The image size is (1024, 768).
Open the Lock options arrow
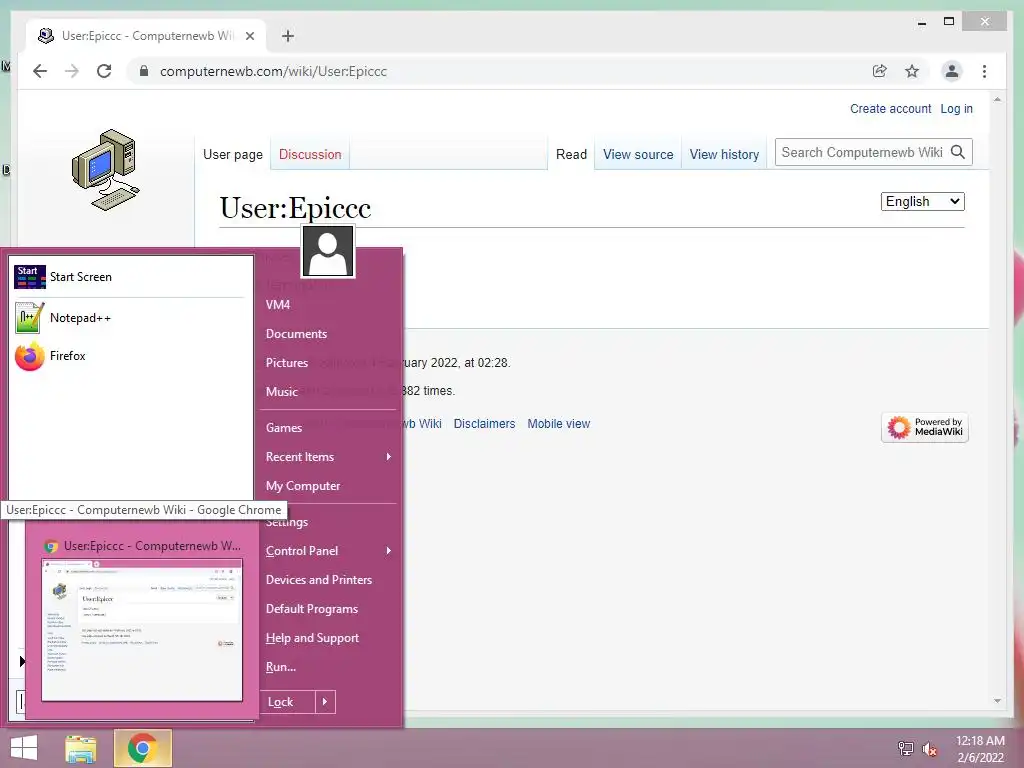(325, 701)
